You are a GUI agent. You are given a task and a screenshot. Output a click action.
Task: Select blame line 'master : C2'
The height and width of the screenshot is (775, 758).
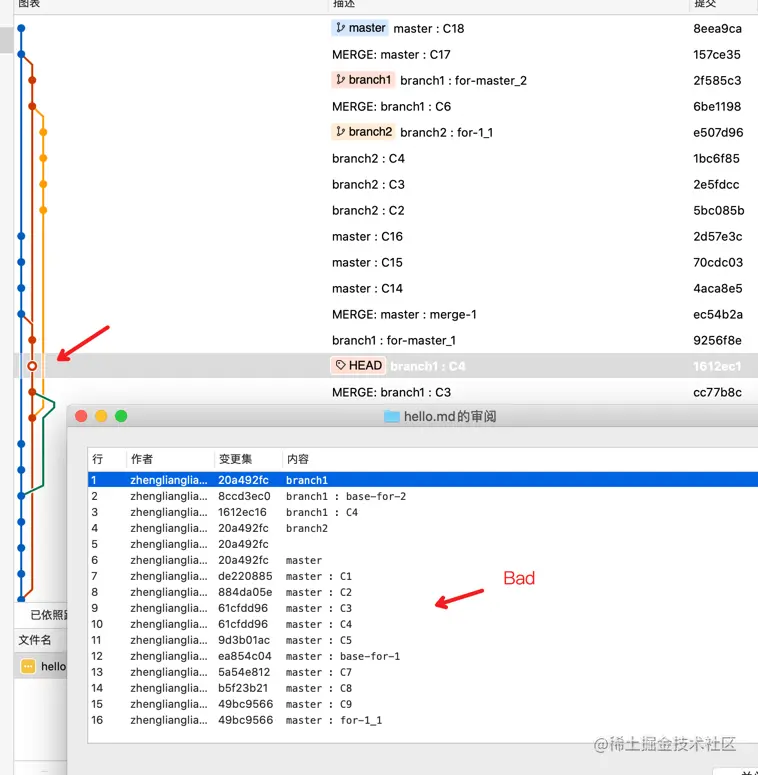point(422,592)
